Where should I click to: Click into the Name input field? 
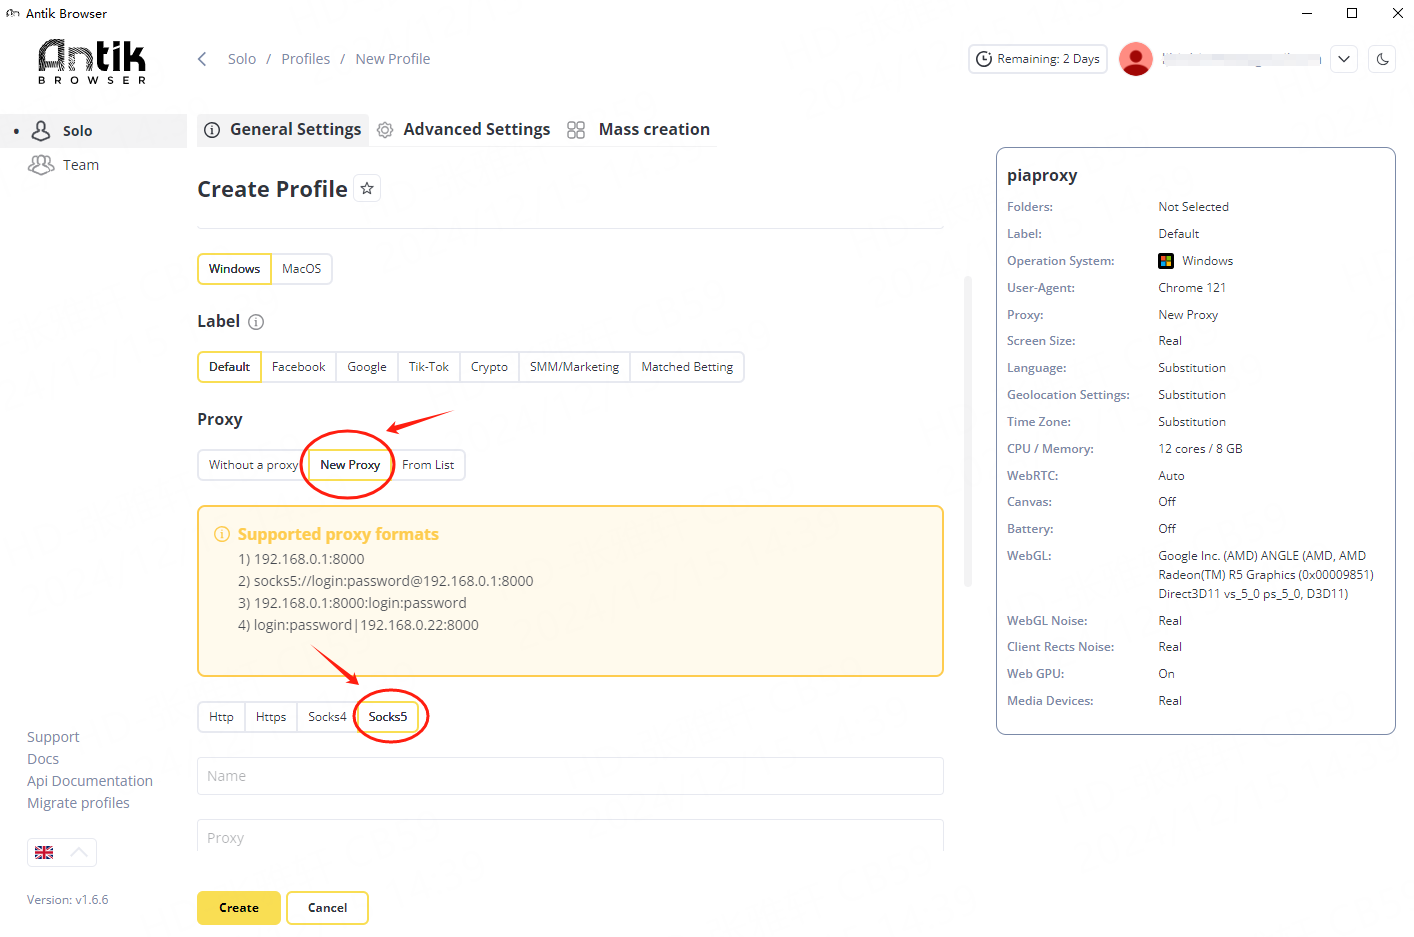[x=569, y=776]
